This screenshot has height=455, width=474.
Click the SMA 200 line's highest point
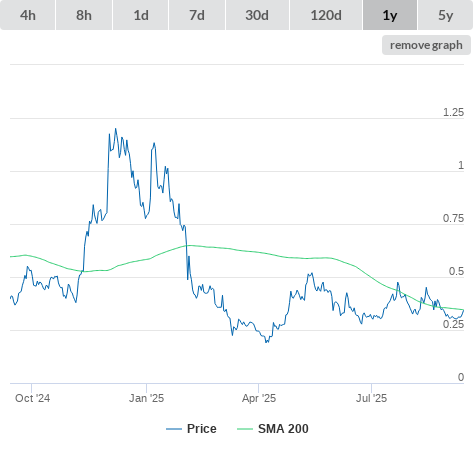tap(188, 245)
